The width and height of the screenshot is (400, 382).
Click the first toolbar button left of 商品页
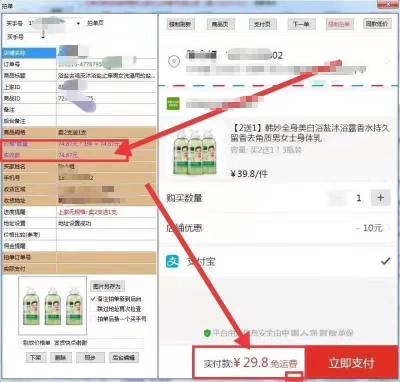[x=180, y=24]
